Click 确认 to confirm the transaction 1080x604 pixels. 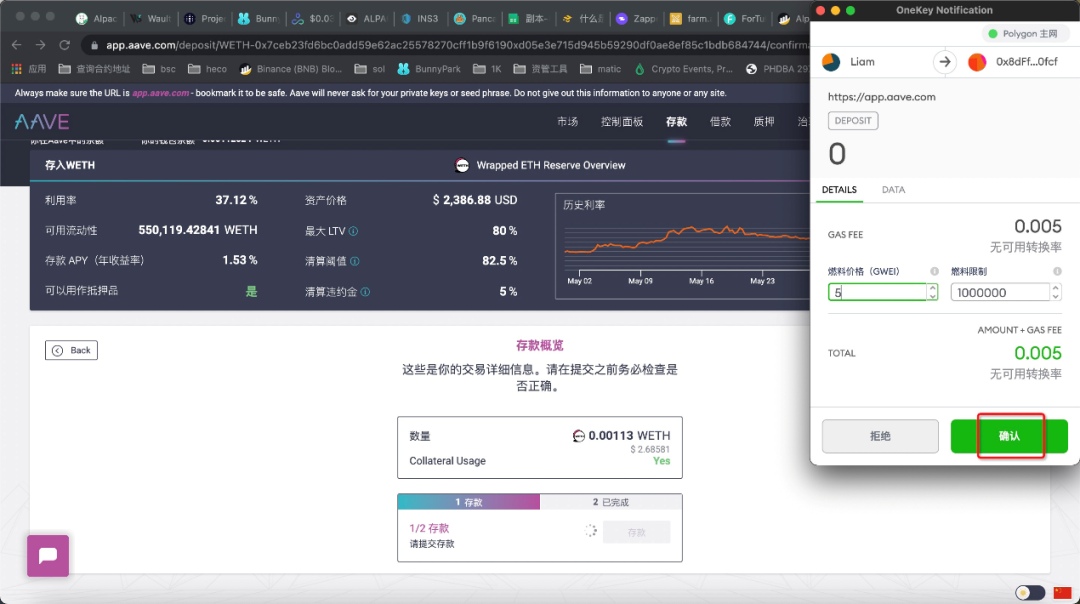1010,435
